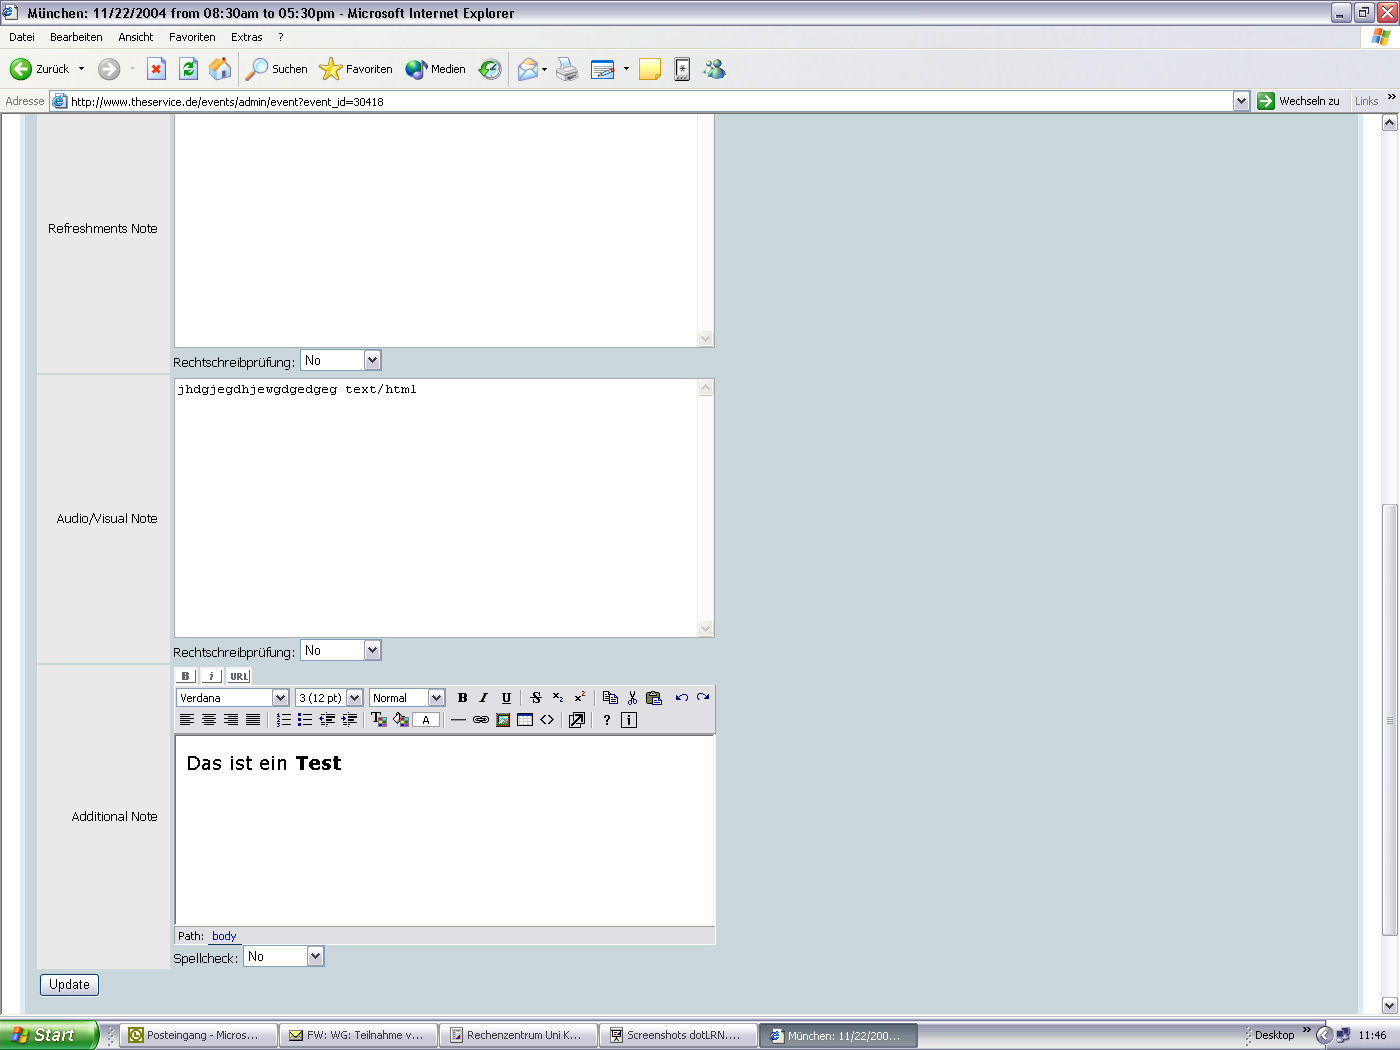Select the body link in the Path bar
The width and height of the screenshot is (1400, 1050).
pyautogui.click(x=223, y=936)
